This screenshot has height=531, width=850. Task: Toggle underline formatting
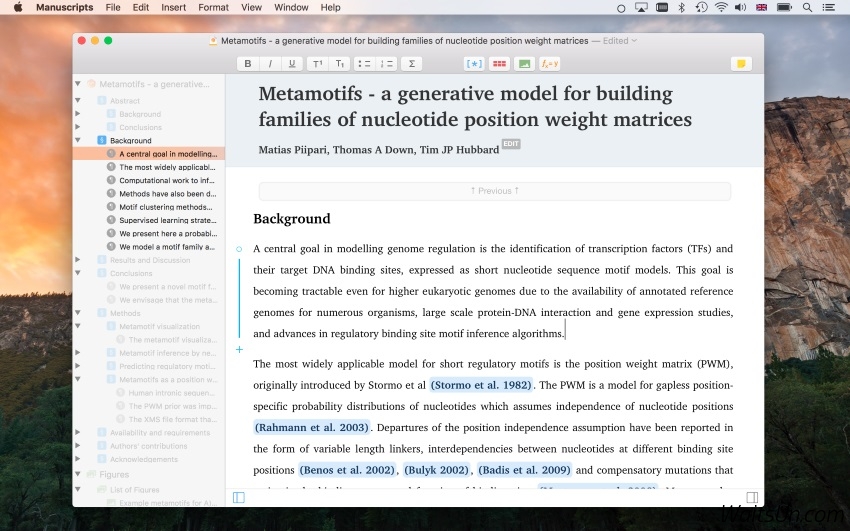[x=291, y=64]
